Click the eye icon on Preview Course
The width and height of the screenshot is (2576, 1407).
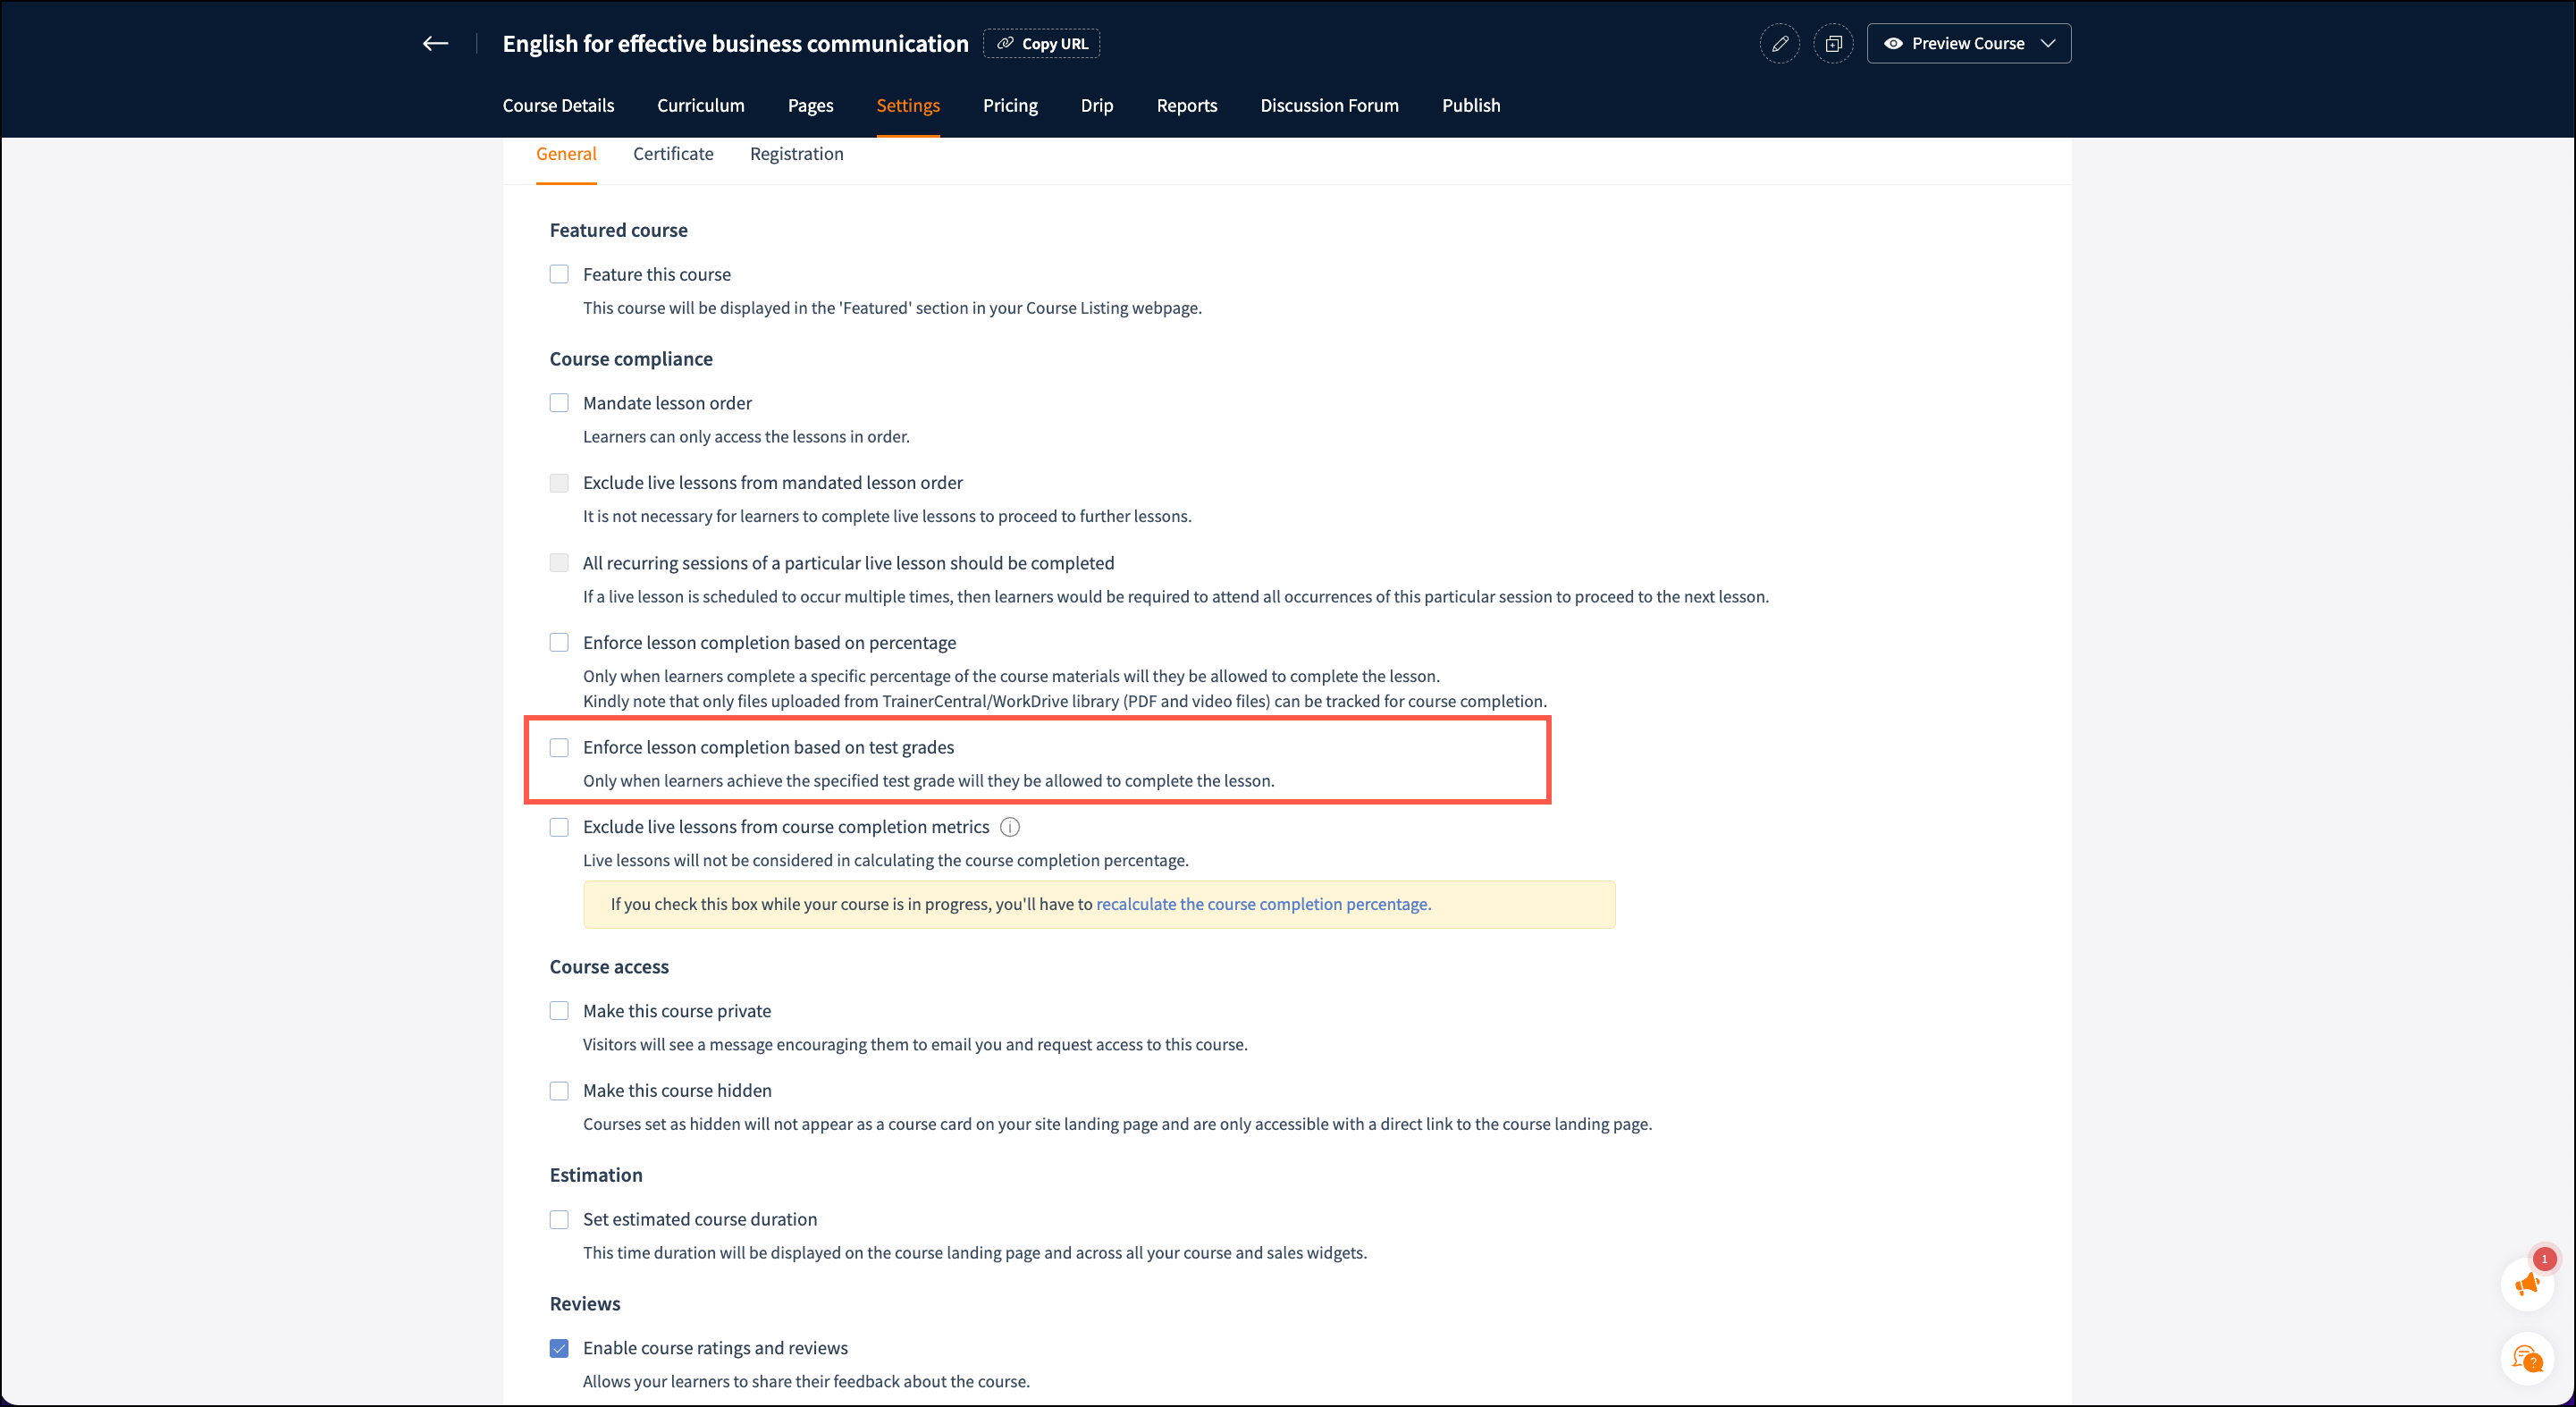click(1893, 43)
